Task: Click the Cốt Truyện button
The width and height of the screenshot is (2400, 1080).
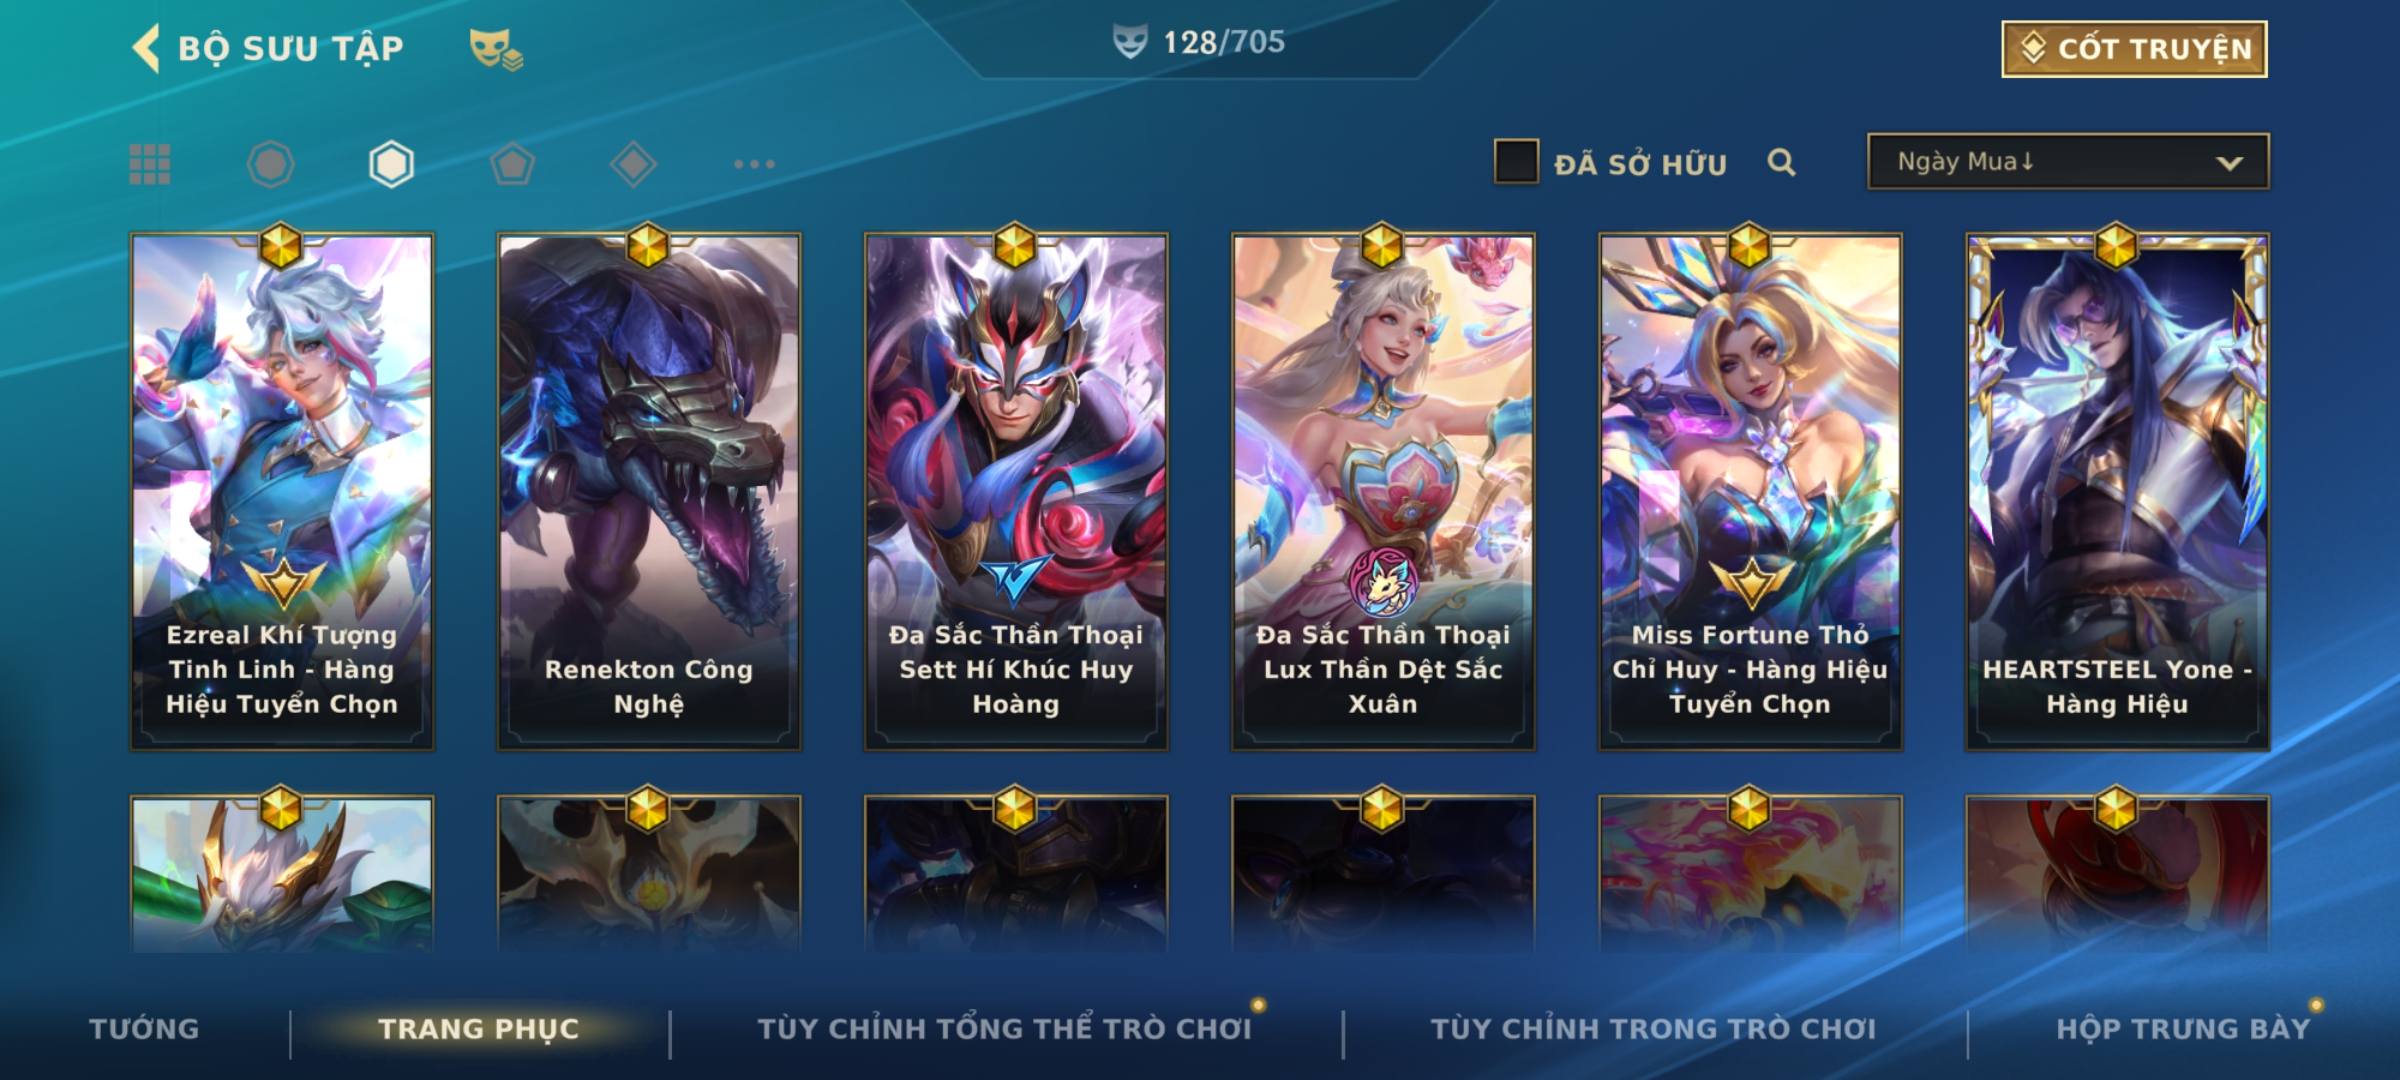Action: (x=2134, y=49)
